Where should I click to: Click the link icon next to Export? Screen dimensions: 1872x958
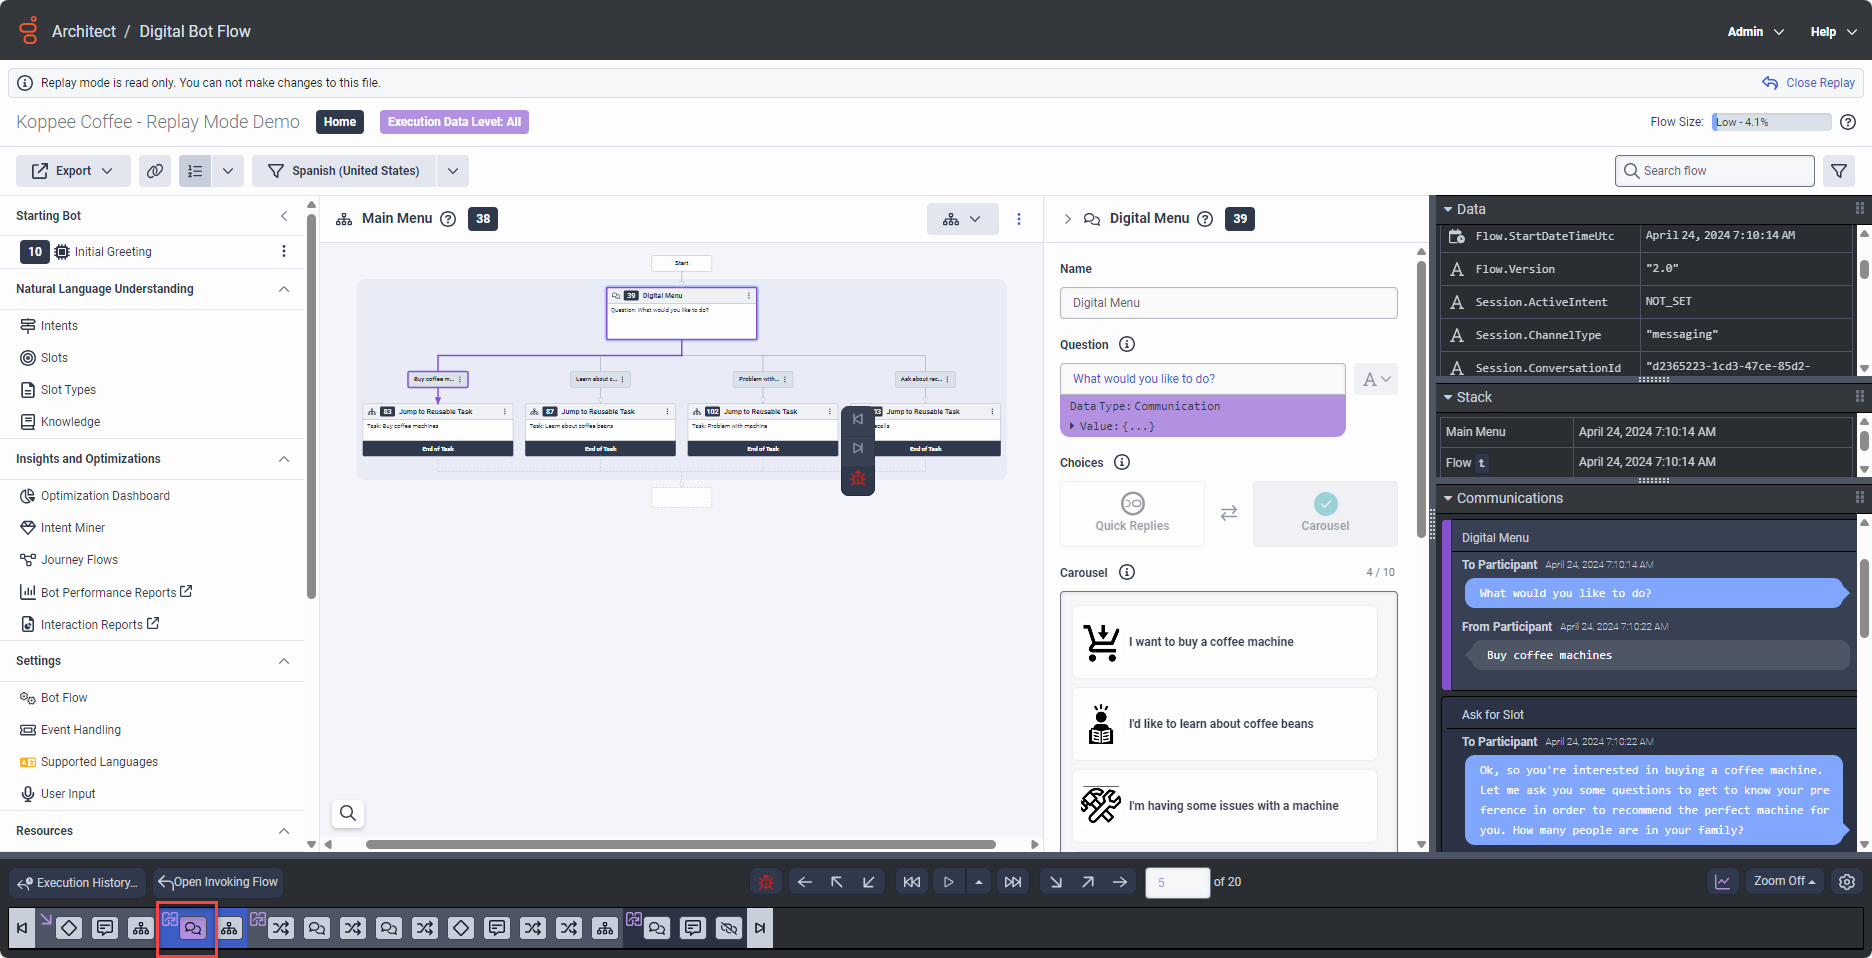click(155, 171)
